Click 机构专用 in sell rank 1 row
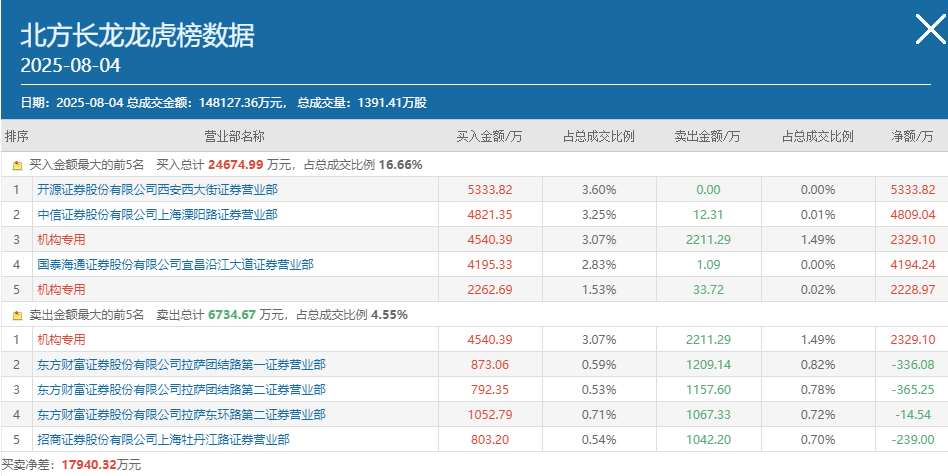Viewport: 948px width, 476px height. 61,340
